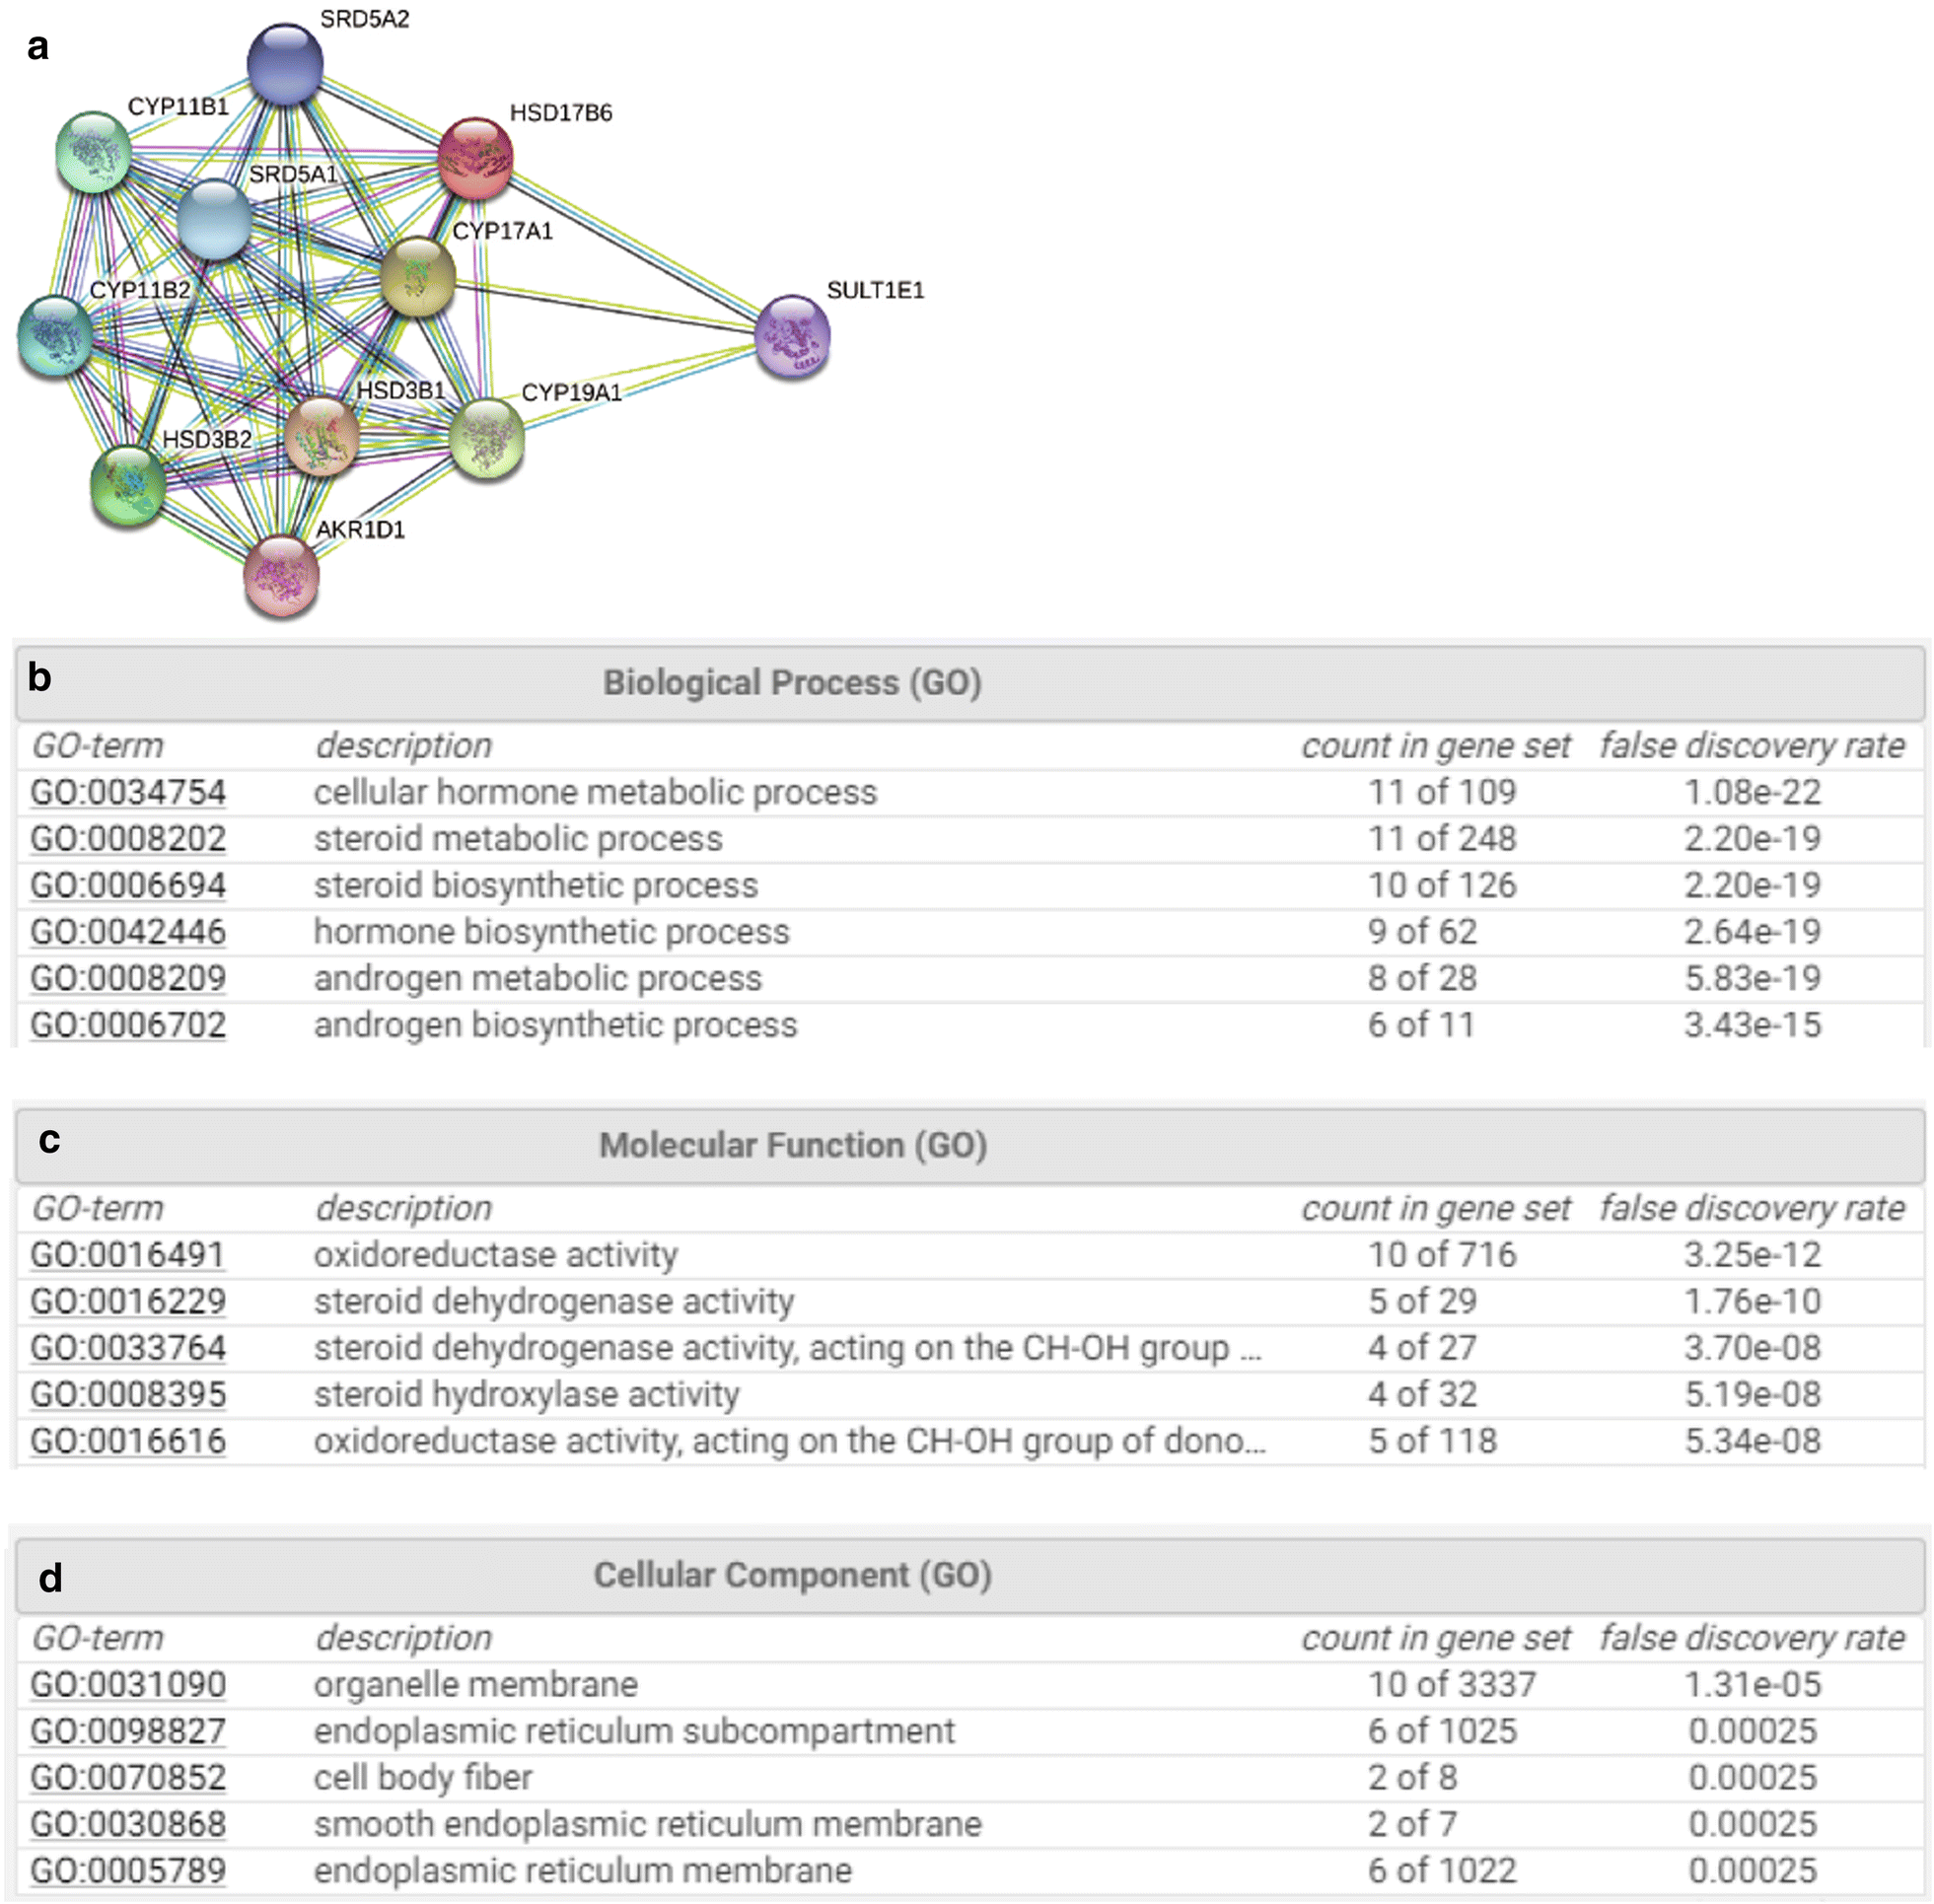Follow the GO:0030868 link
This screenshot has height=1904, width=1934.
pyautogui.click(x=128, y=1824)
